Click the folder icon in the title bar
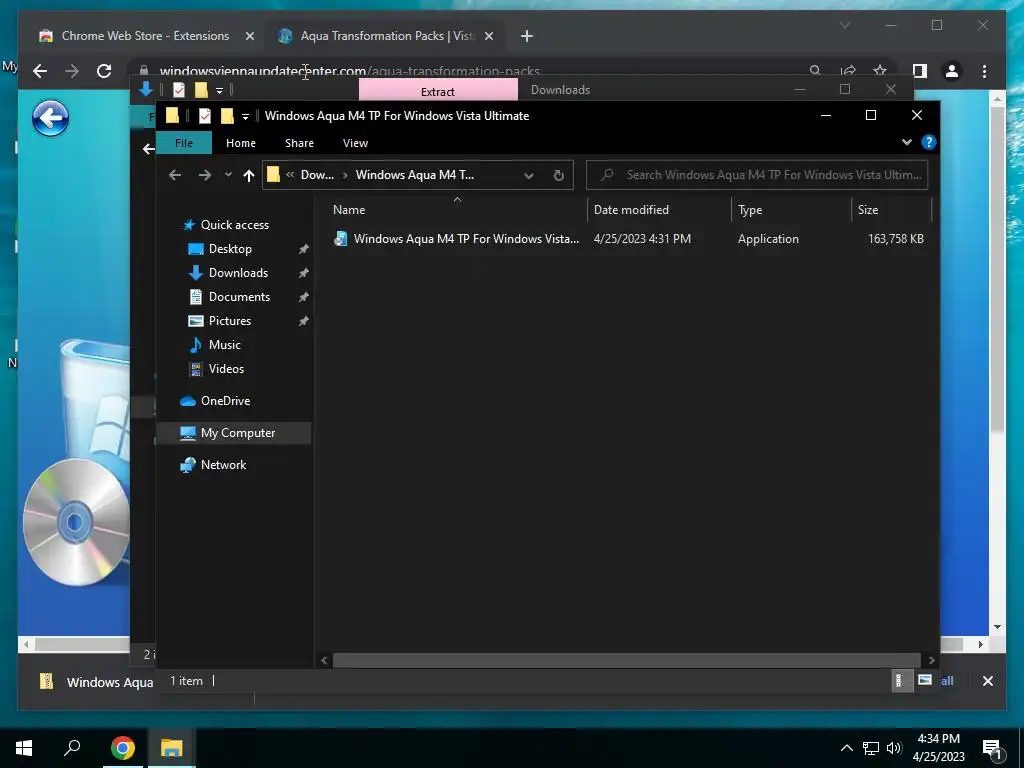This screenshot has height=768, width=1024. click(x=172, y=116)
